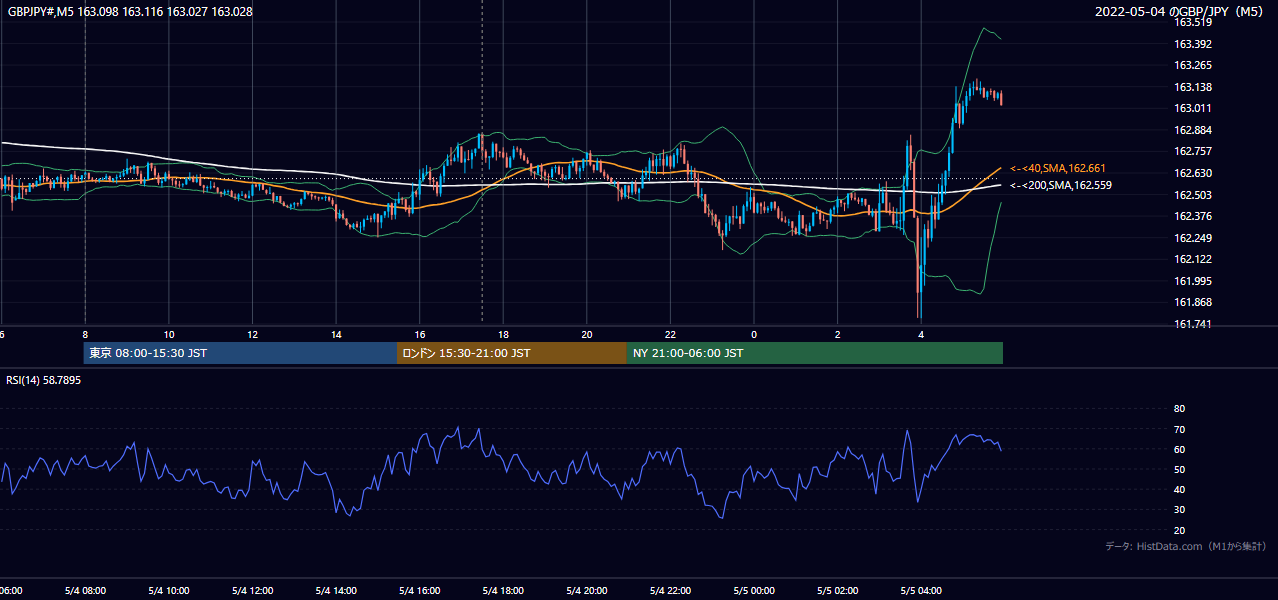The height and width of the screenshot is (600, 1278).
Task: Click the 5/4 18:00 date axis label
Action: (504, 591)
